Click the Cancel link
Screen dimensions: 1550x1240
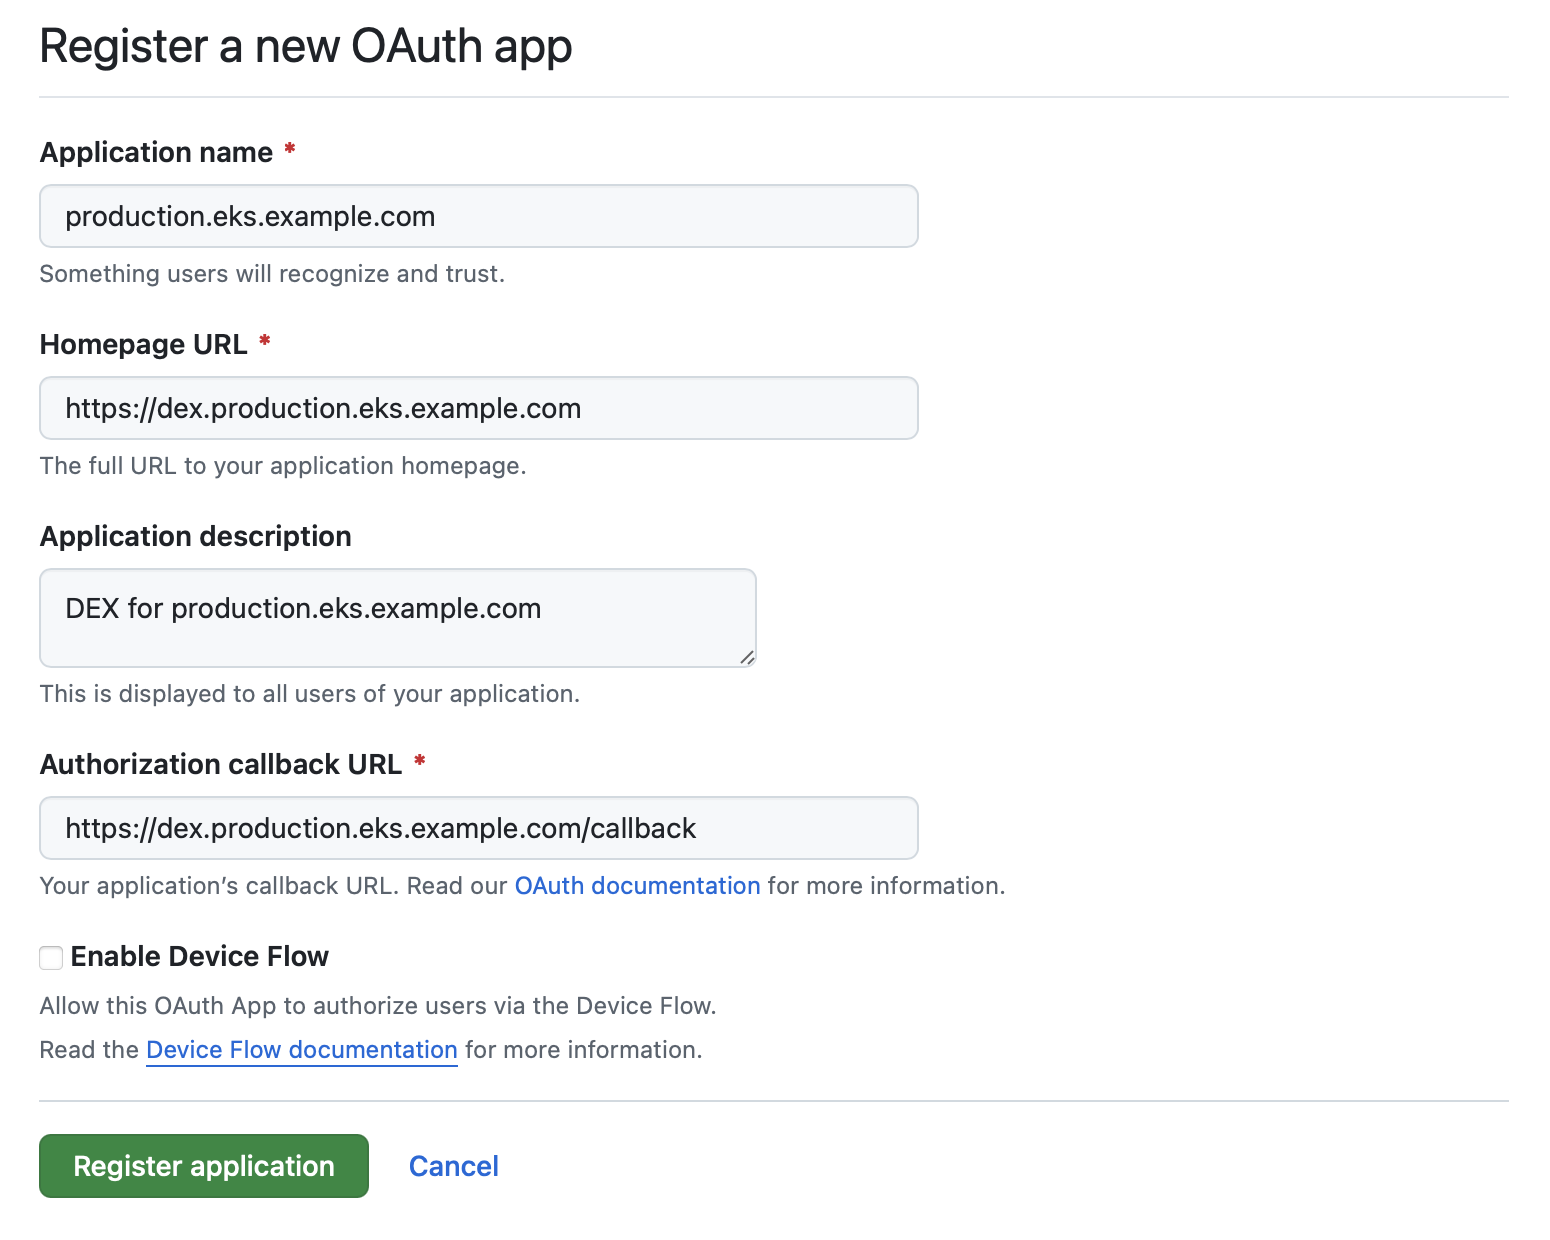coord(453,1165)
